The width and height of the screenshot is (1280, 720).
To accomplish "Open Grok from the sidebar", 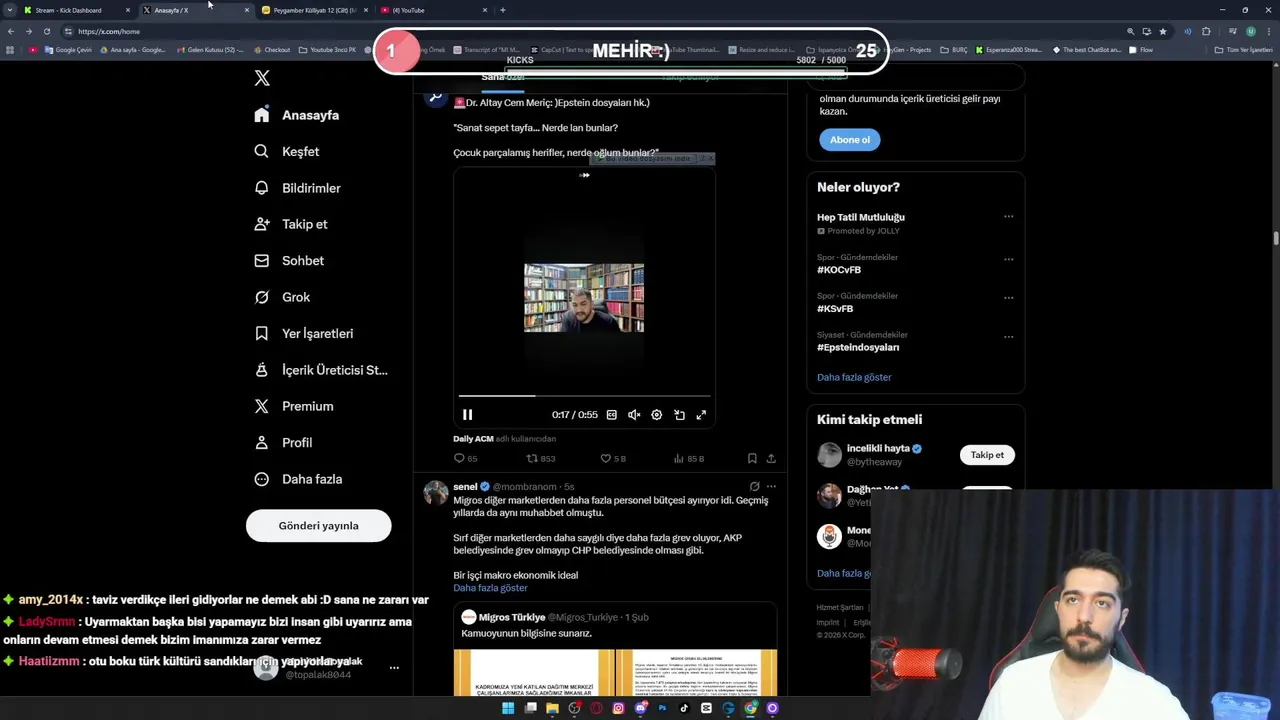I will click(x=282, y=297).
